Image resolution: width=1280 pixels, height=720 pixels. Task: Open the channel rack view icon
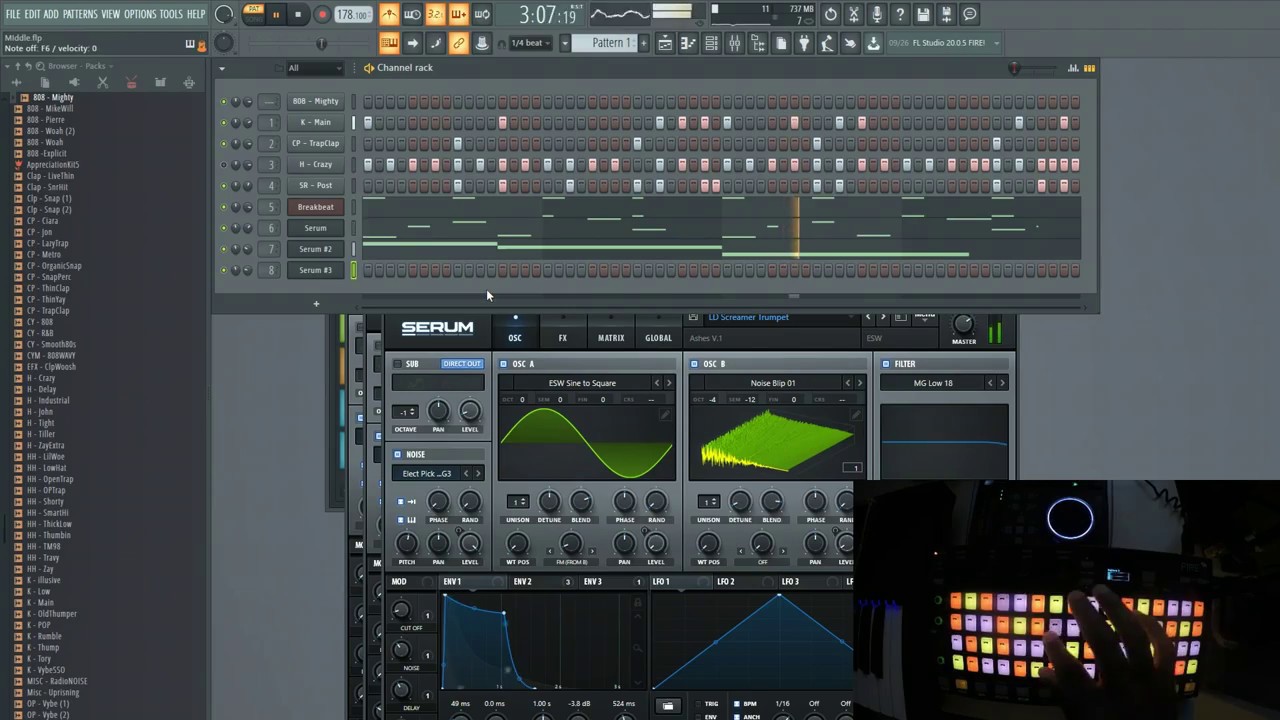click(711, 43)
